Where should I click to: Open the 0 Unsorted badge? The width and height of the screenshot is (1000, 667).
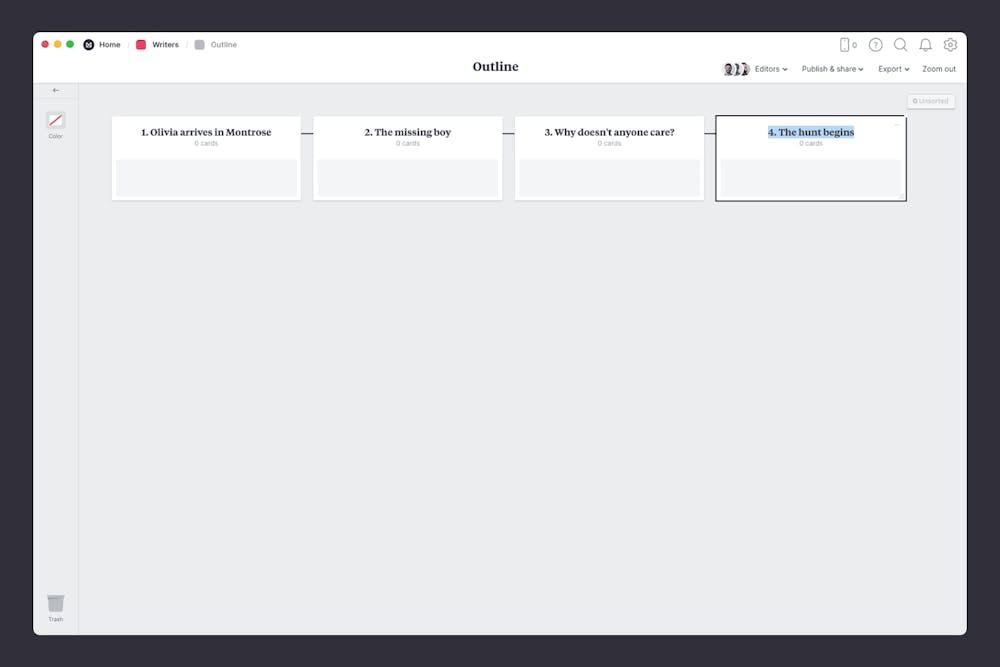point(931,101)
